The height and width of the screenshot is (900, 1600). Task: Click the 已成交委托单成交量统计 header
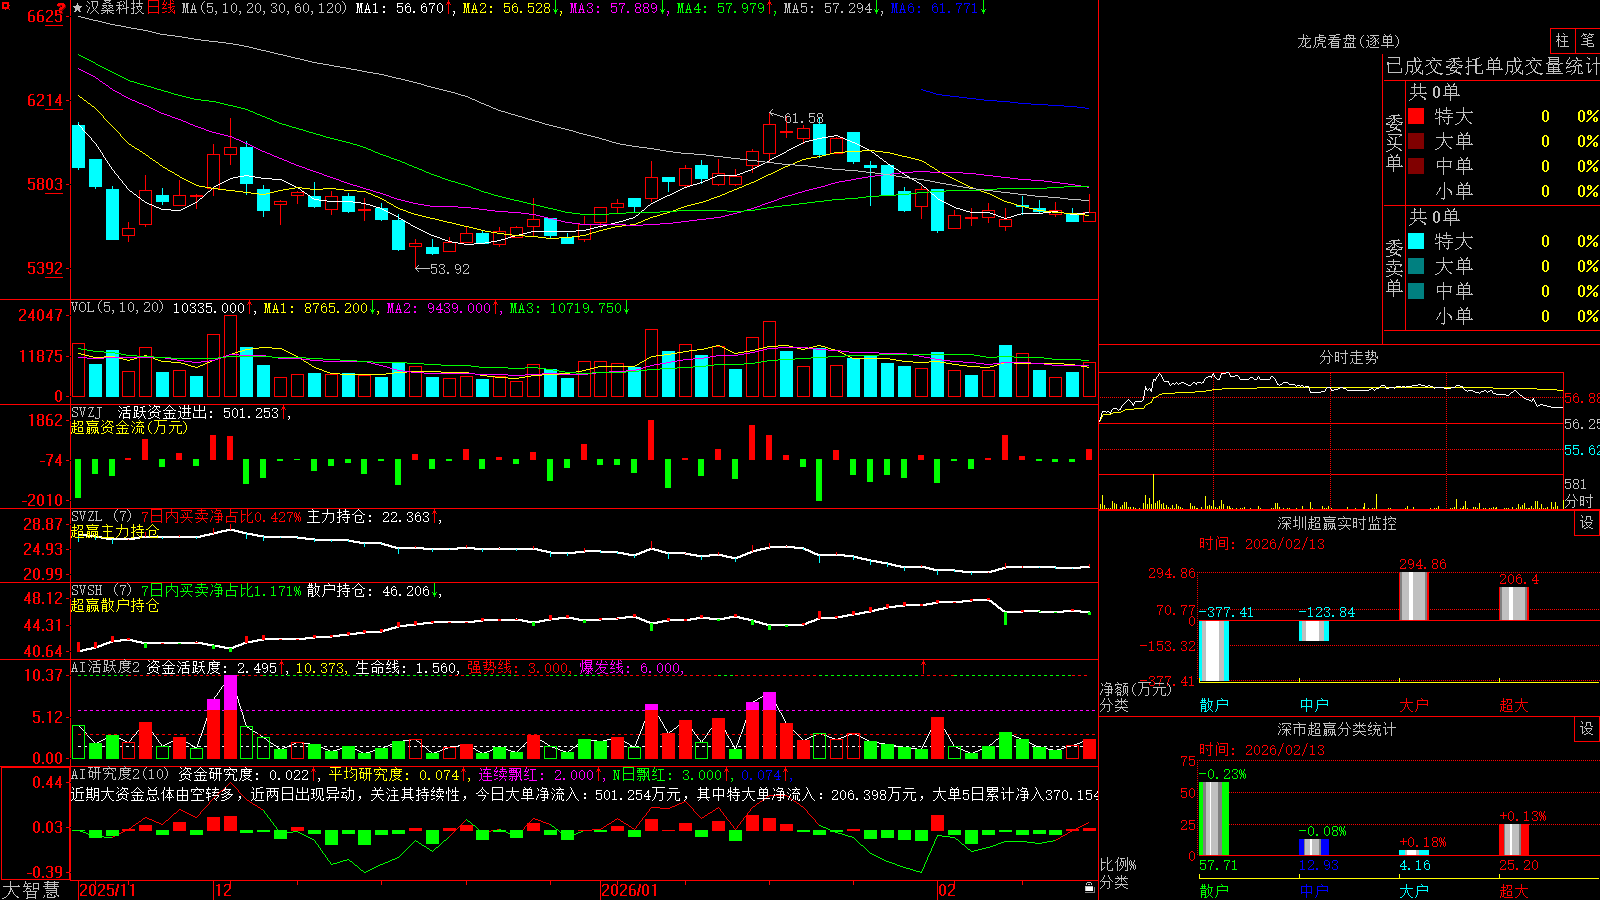pos(1492,66)
